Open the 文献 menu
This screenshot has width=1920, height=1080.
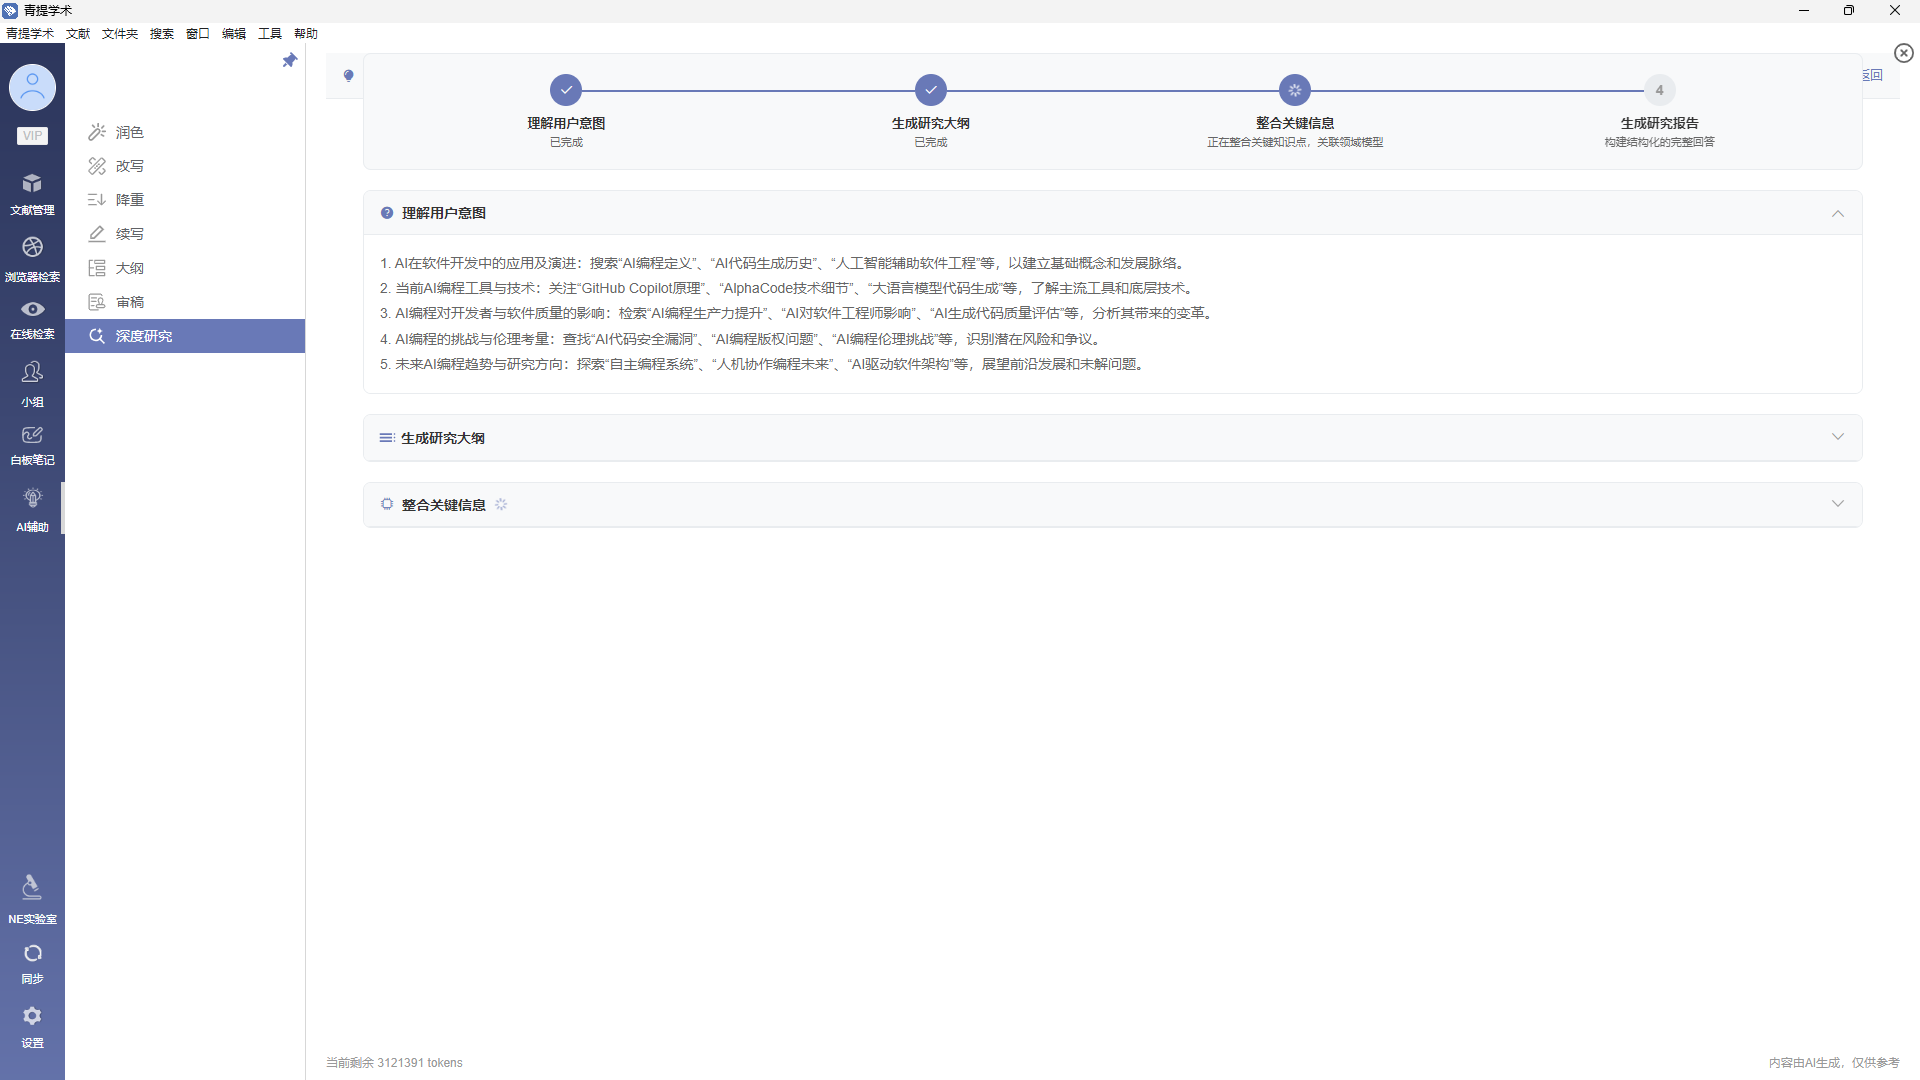[x=78, y=33]
